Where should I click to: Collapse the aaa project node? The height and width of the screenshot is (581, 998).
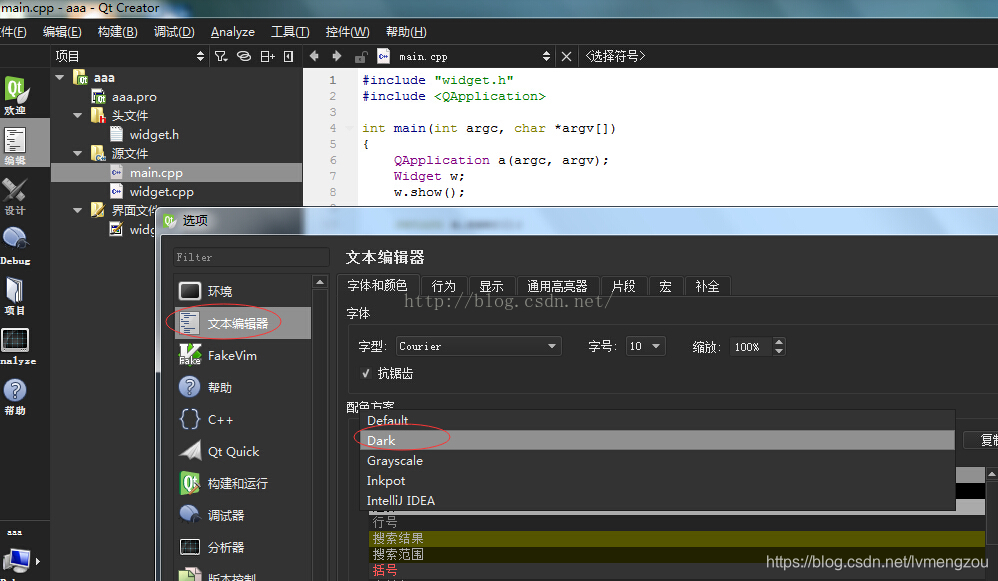pyautogui.click(x=60, y=78)
